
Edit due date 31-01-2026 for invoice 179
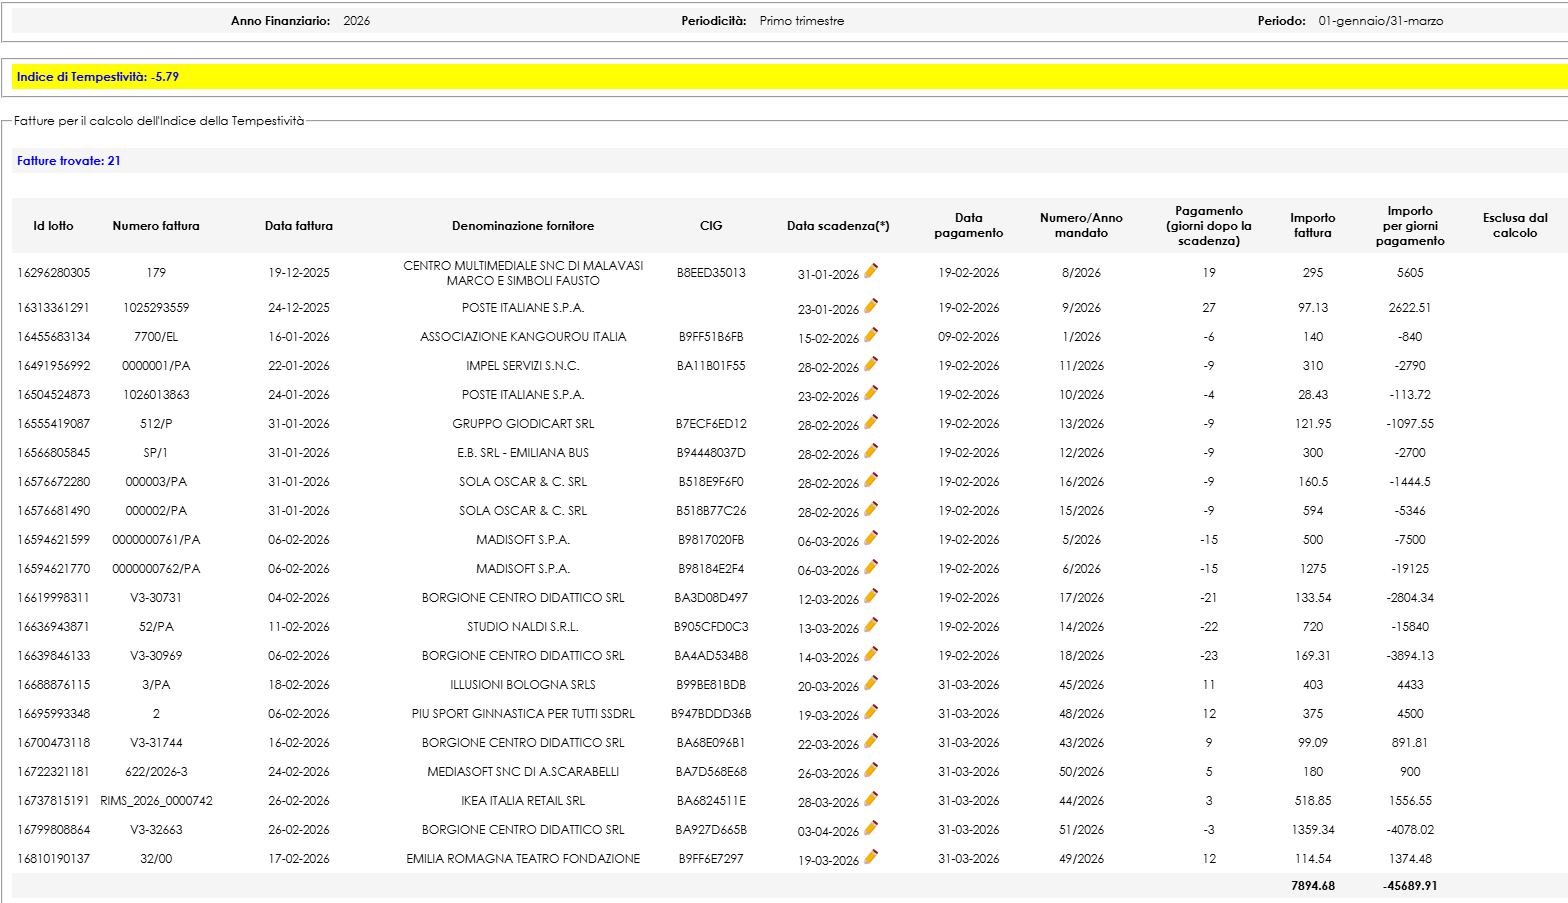(x=871, y=271)
